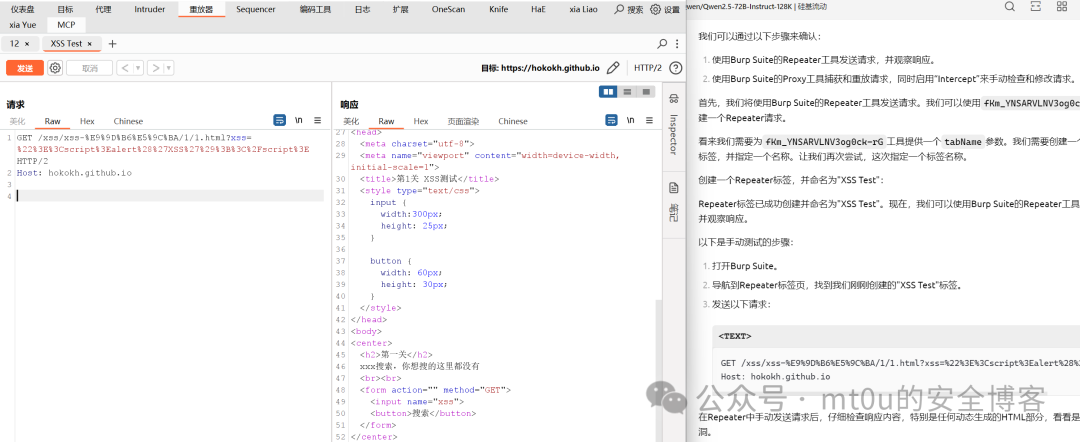Select response Chinese view tab
This screenshot has height=442, width=1080.
point(512,121)
